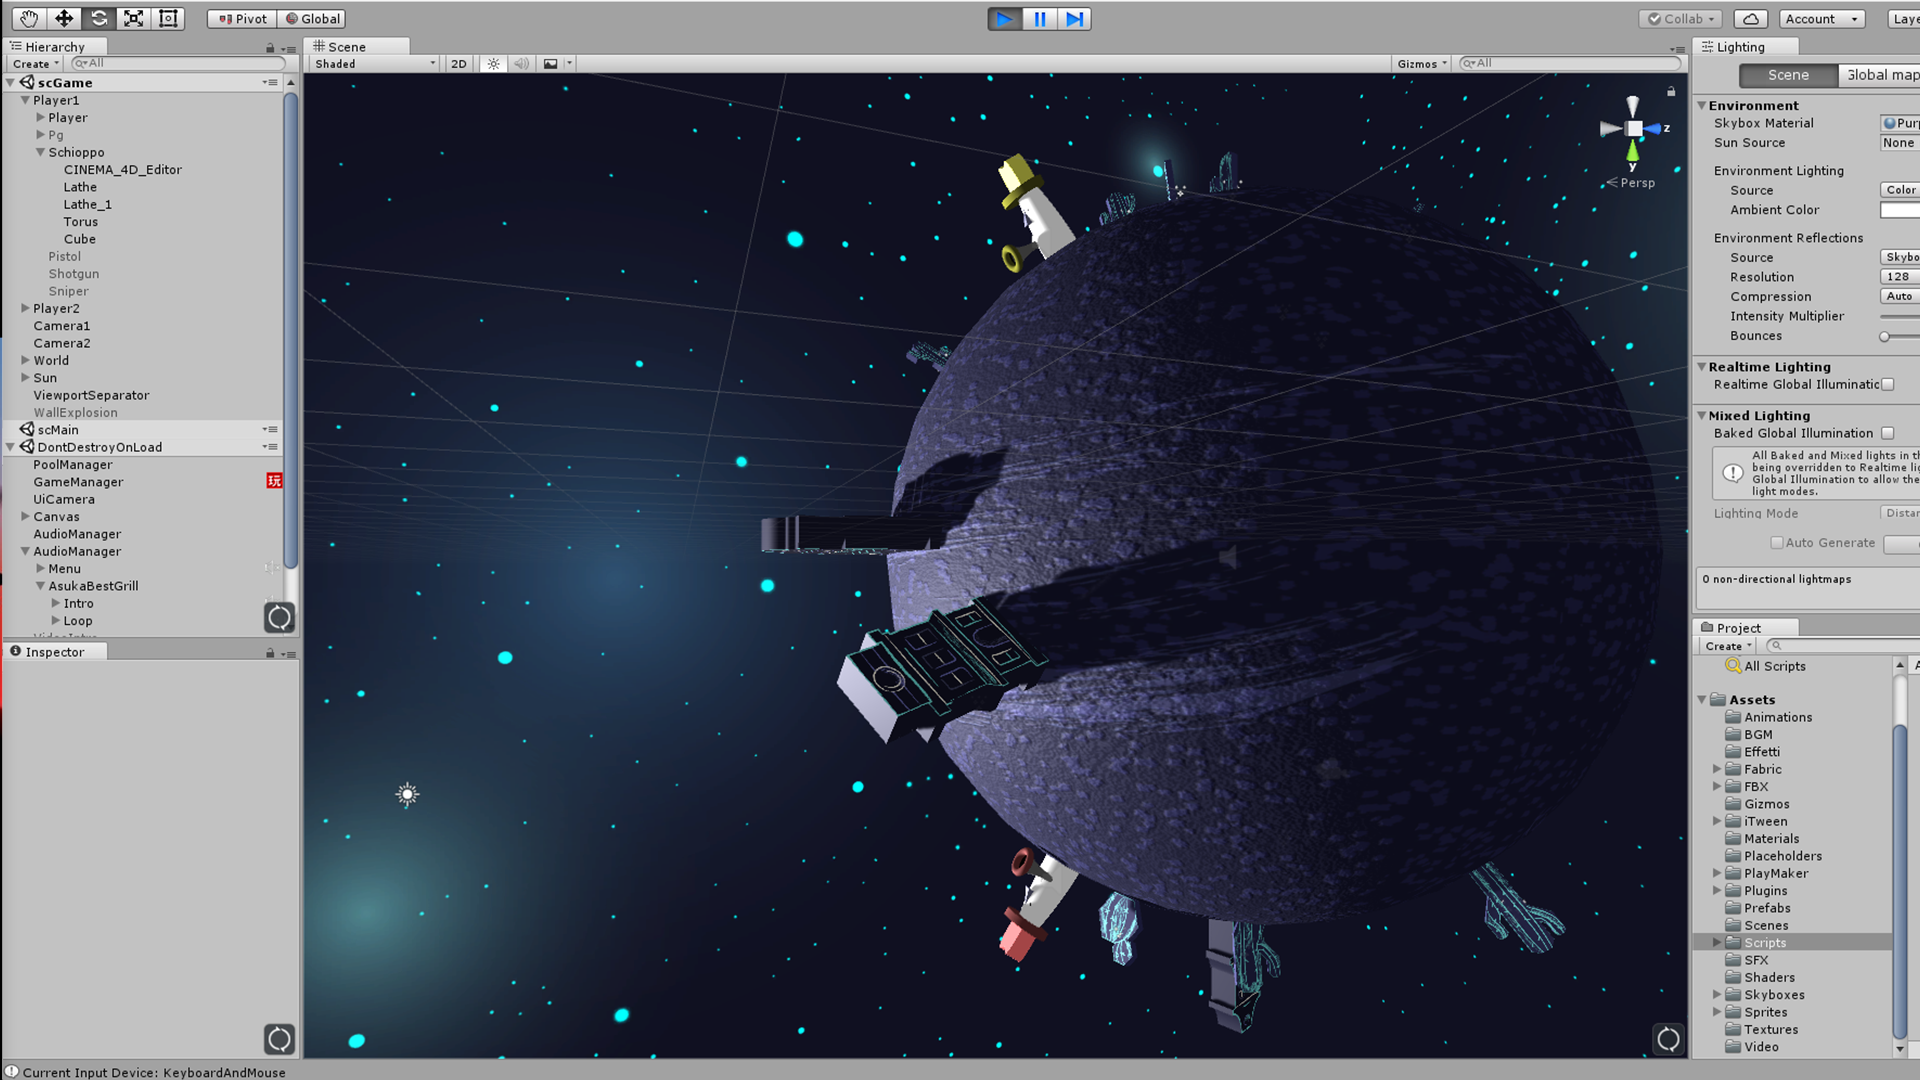Expand the Player2 hierarchy node
1920x1080 pixels.
(x=26, y=308)
